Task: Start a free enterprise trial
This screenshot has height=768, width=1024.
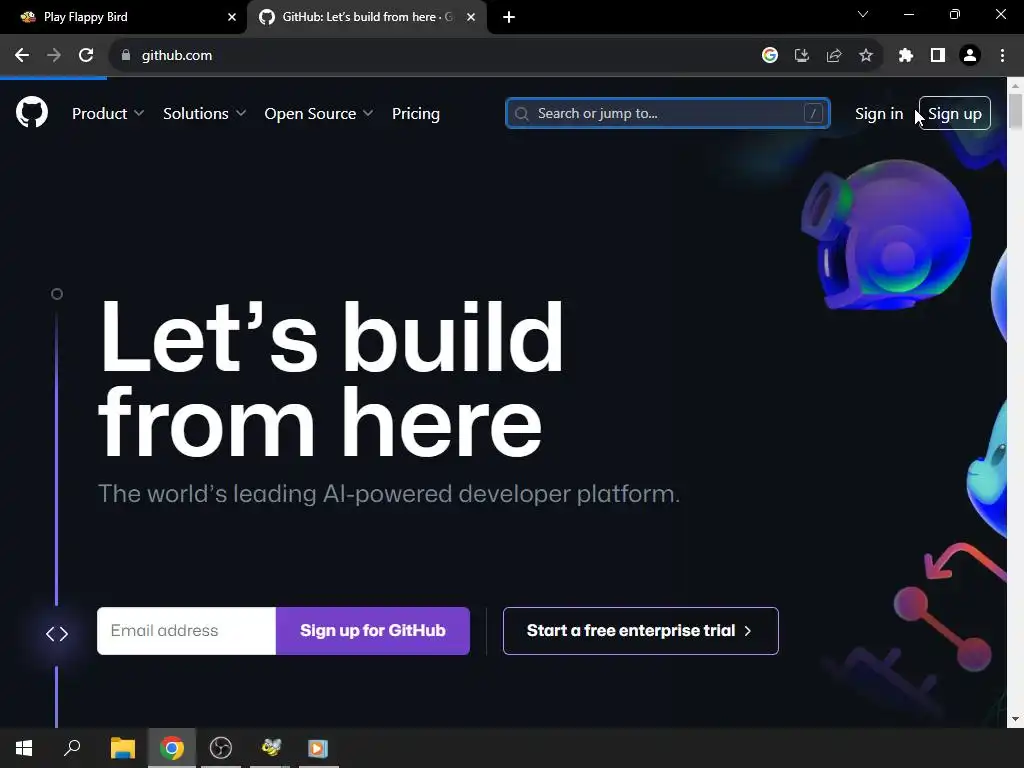Action: tap(641, 631)
